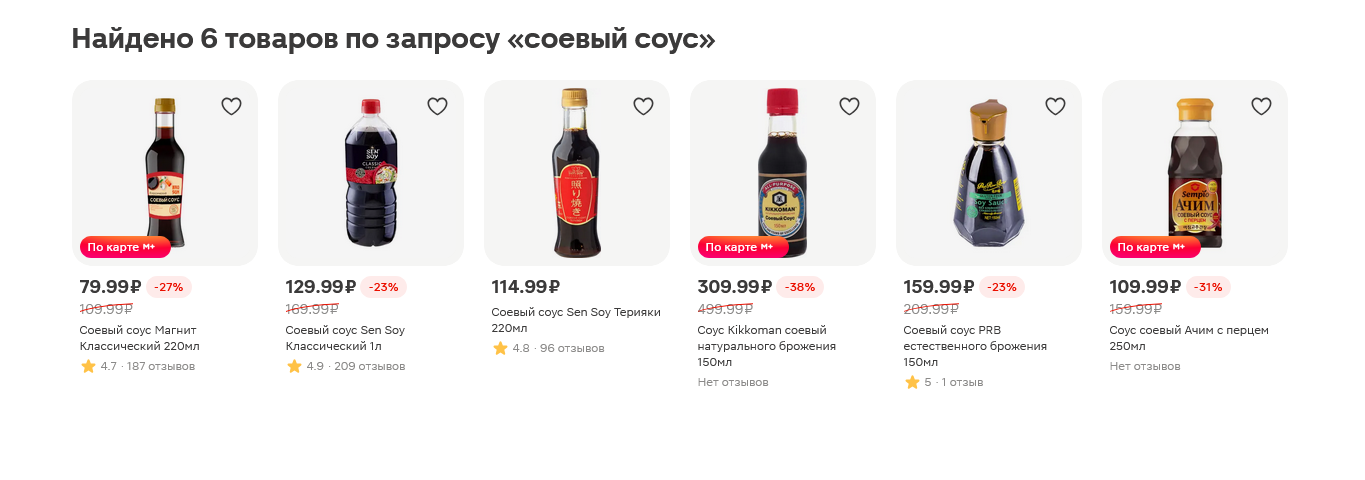This screenshot has width=1365, height=480.
Task: Click heart icon on PRB soy sauce
Action: click(x=1055, y=107)
